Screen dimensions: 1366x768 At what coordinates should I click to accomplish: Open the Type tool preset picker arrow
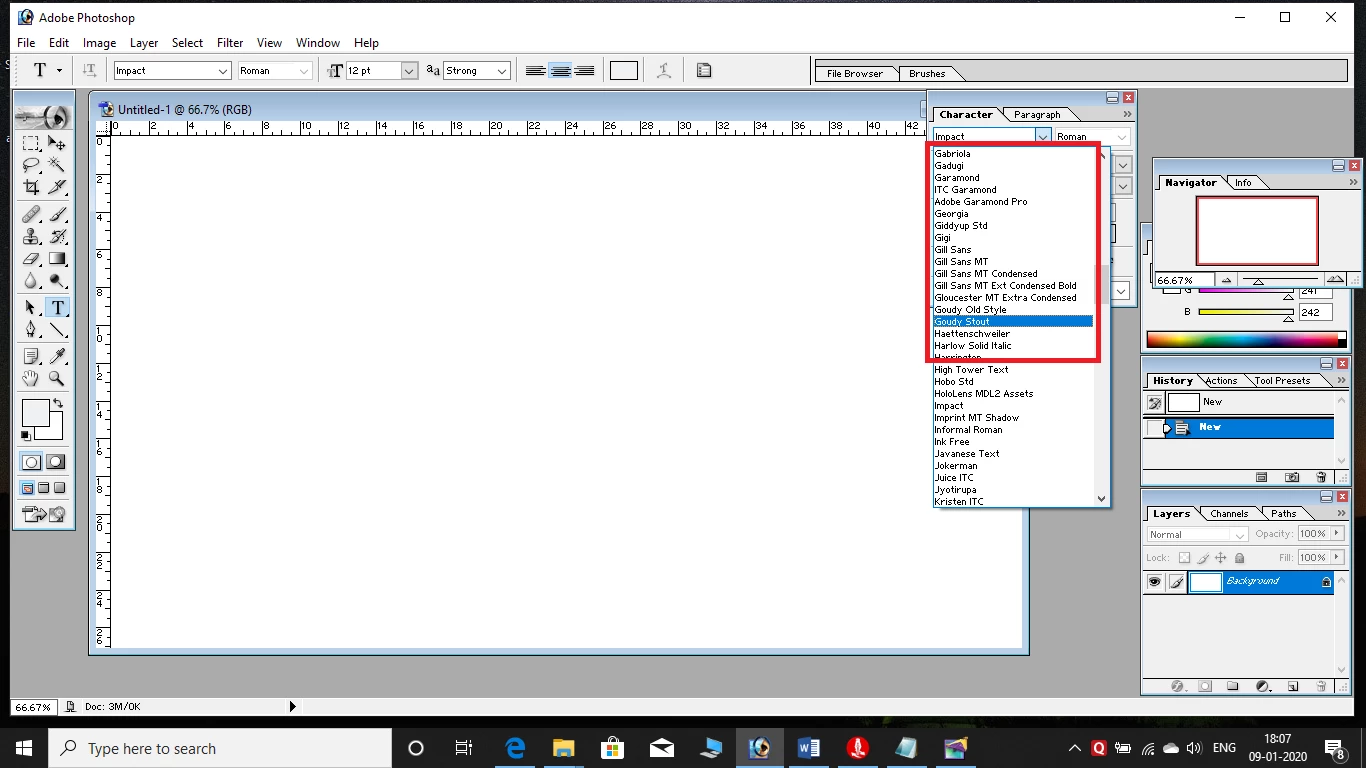[59, 70]
